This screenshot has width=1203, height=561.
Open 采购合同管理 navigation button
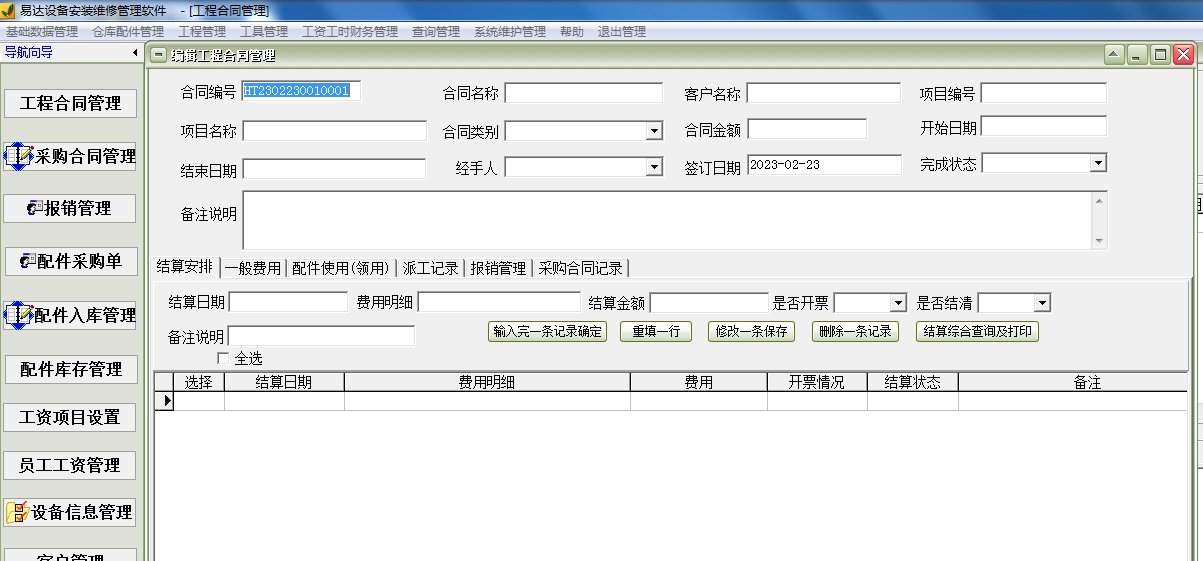pos(70,156)
